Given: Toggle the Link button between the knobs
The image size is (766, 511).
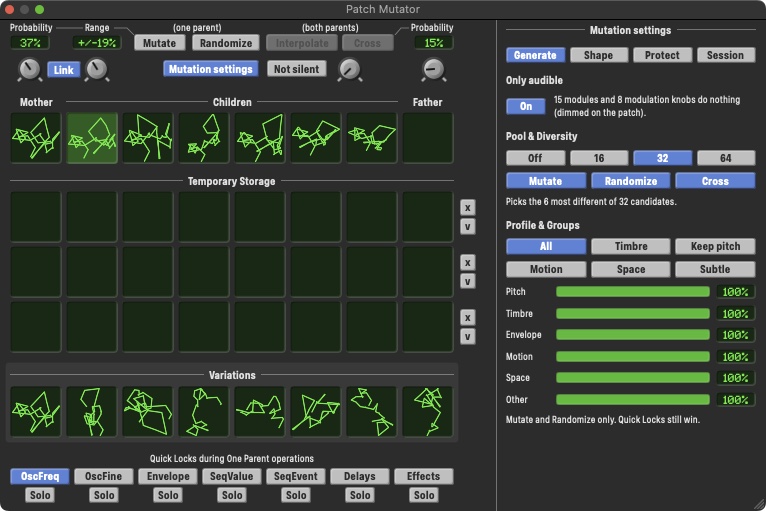Looking at the screenshot, I should click(x=64, y=69).
